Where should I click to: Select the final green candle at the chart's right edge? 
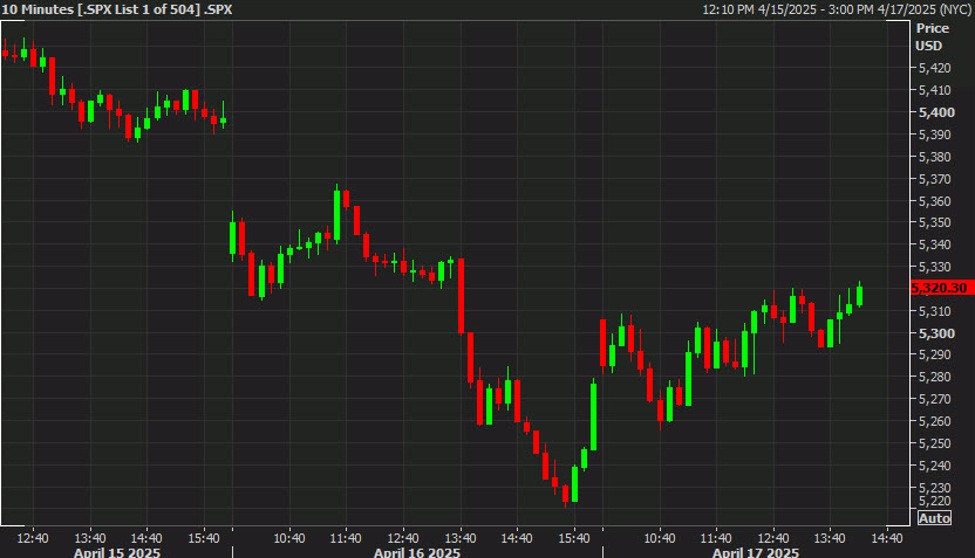click(x=859, y=296)
